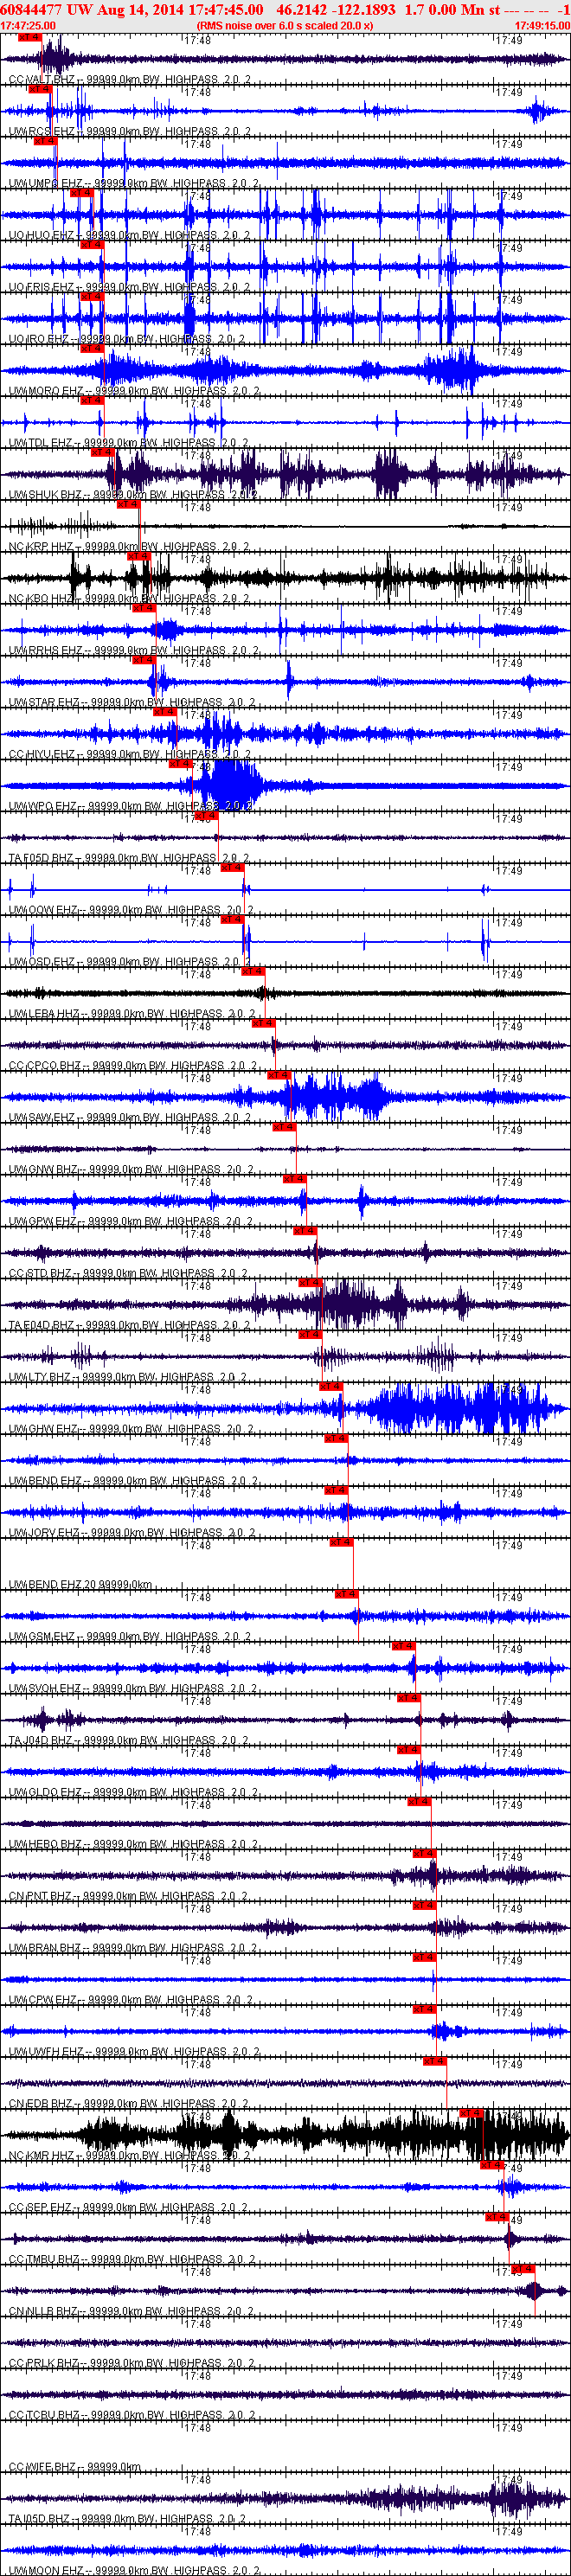Click the UW.WPO.EHZ station label
The width and height of the screenshot is (571, 2576).
pyautogui.click(x=131, y=806)
